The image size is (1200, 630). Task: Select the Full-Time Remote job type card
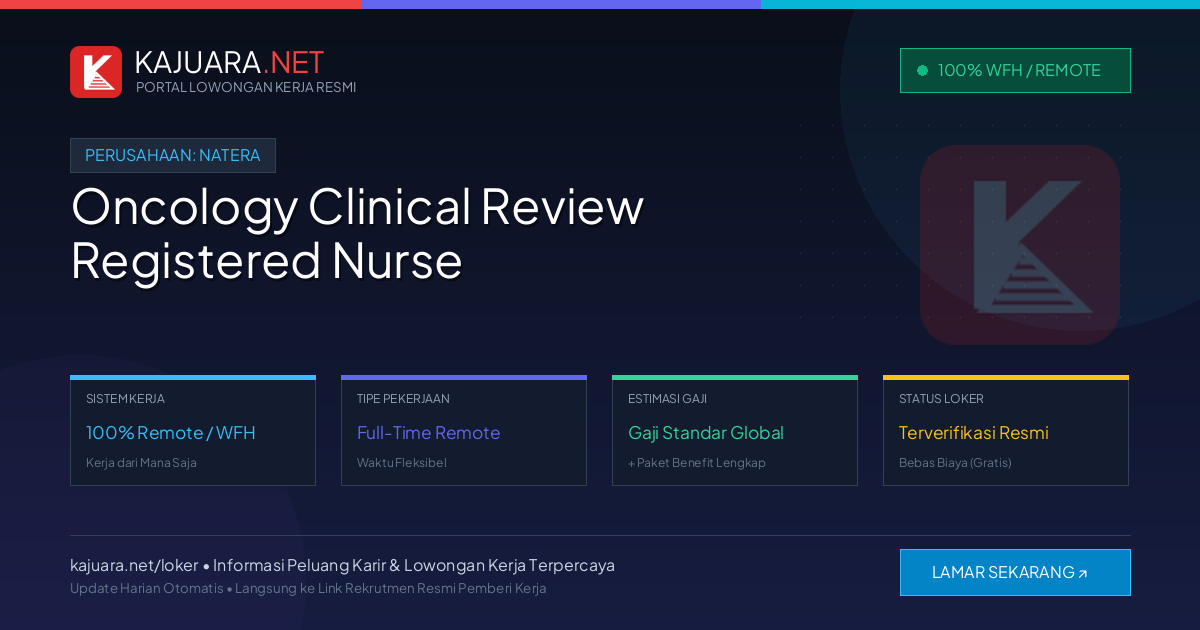[464, 431]
